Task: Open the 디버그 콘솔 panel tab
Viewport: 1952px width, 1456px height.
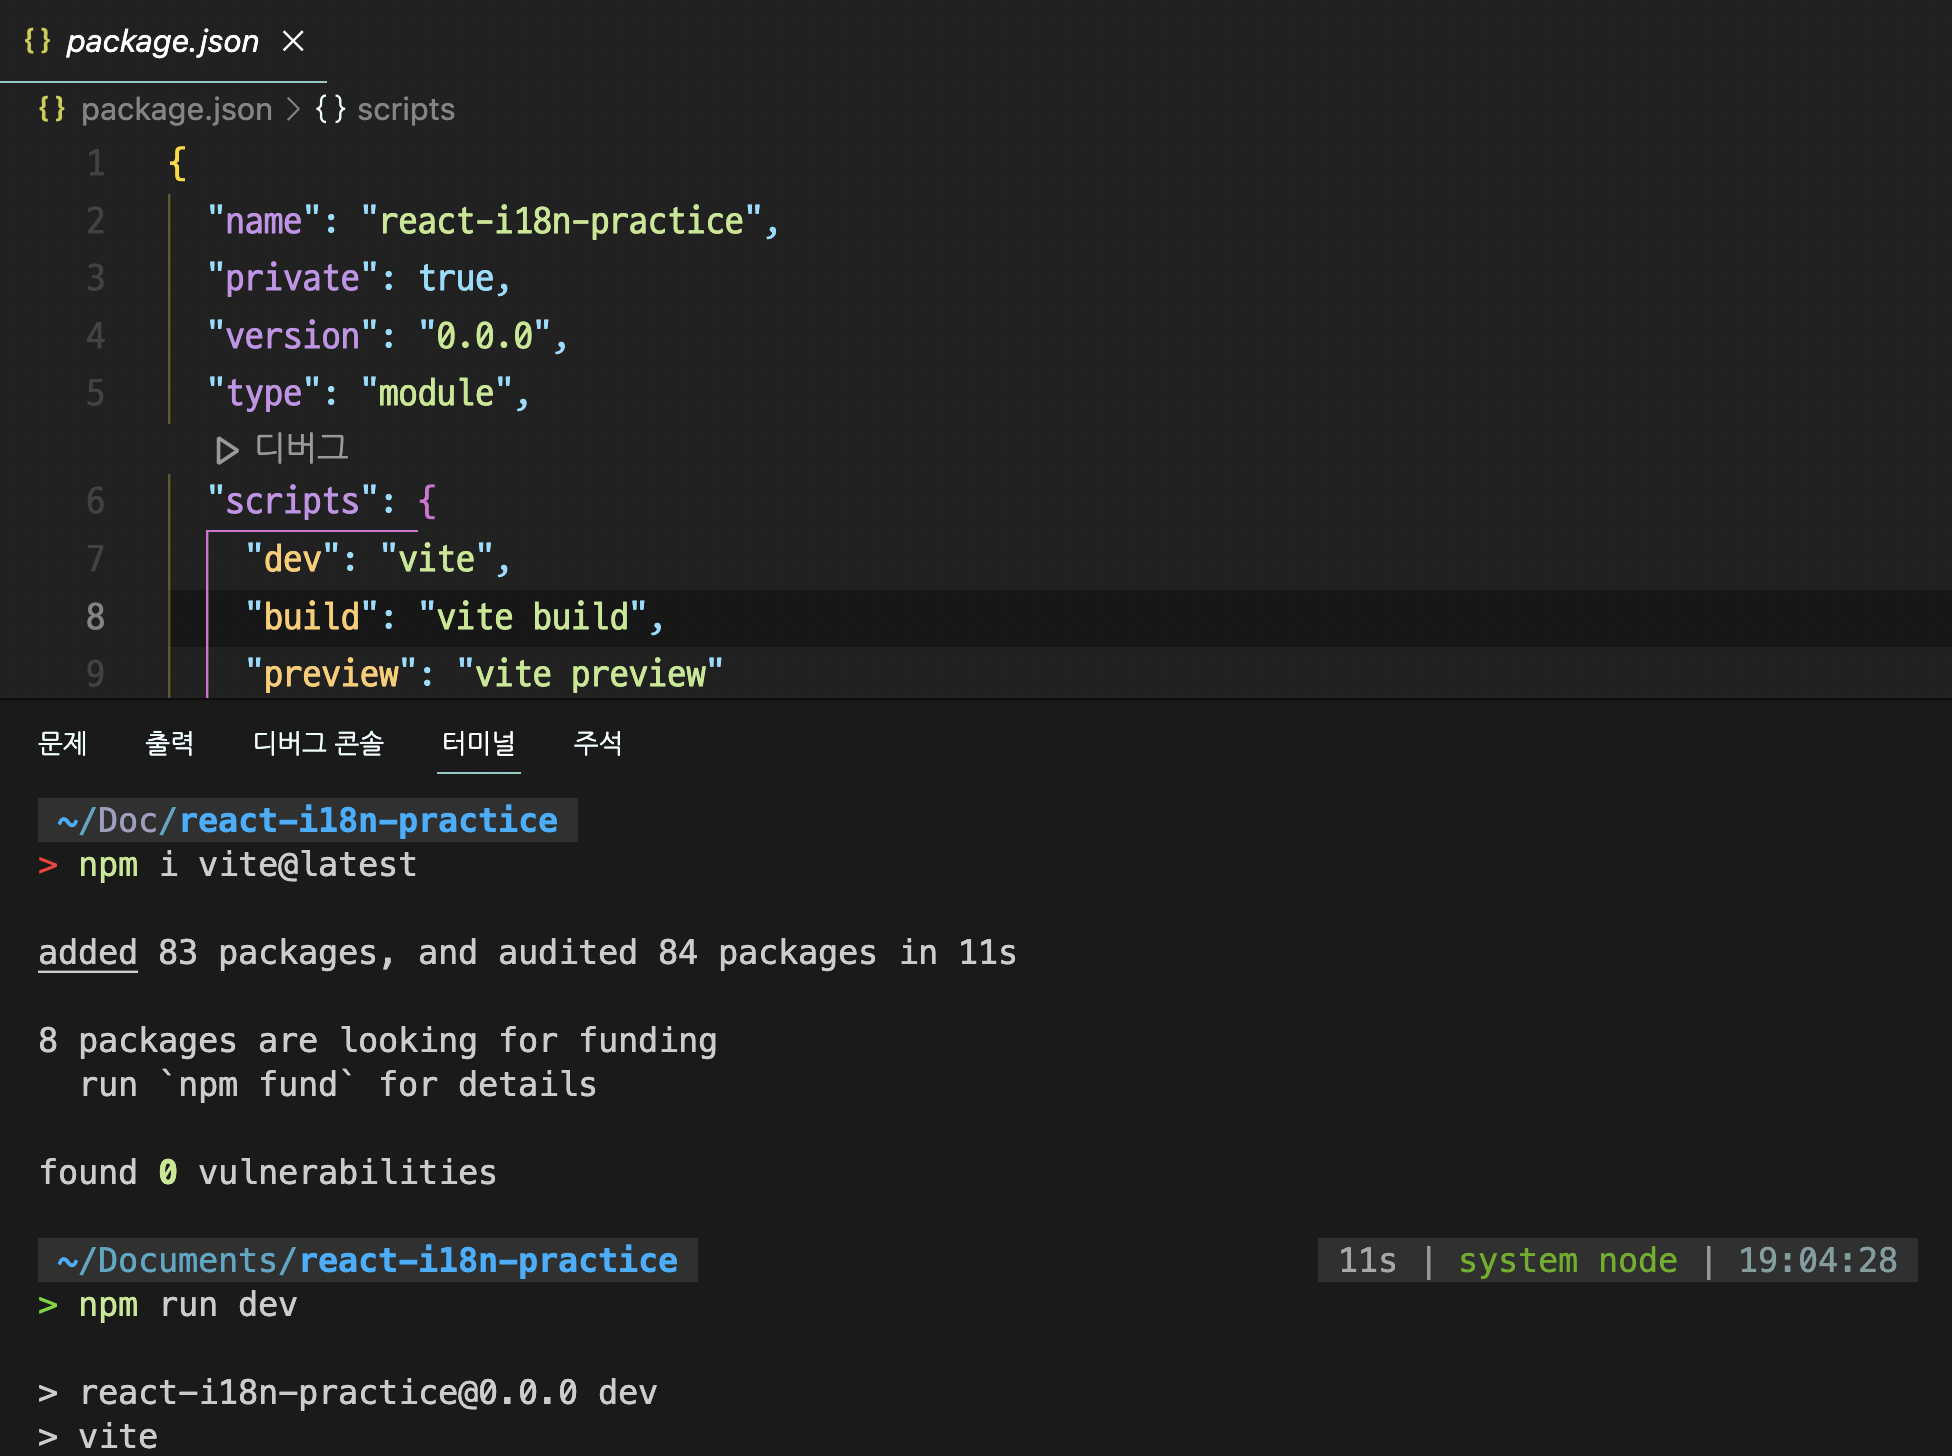Action: [x=318, y=743]
